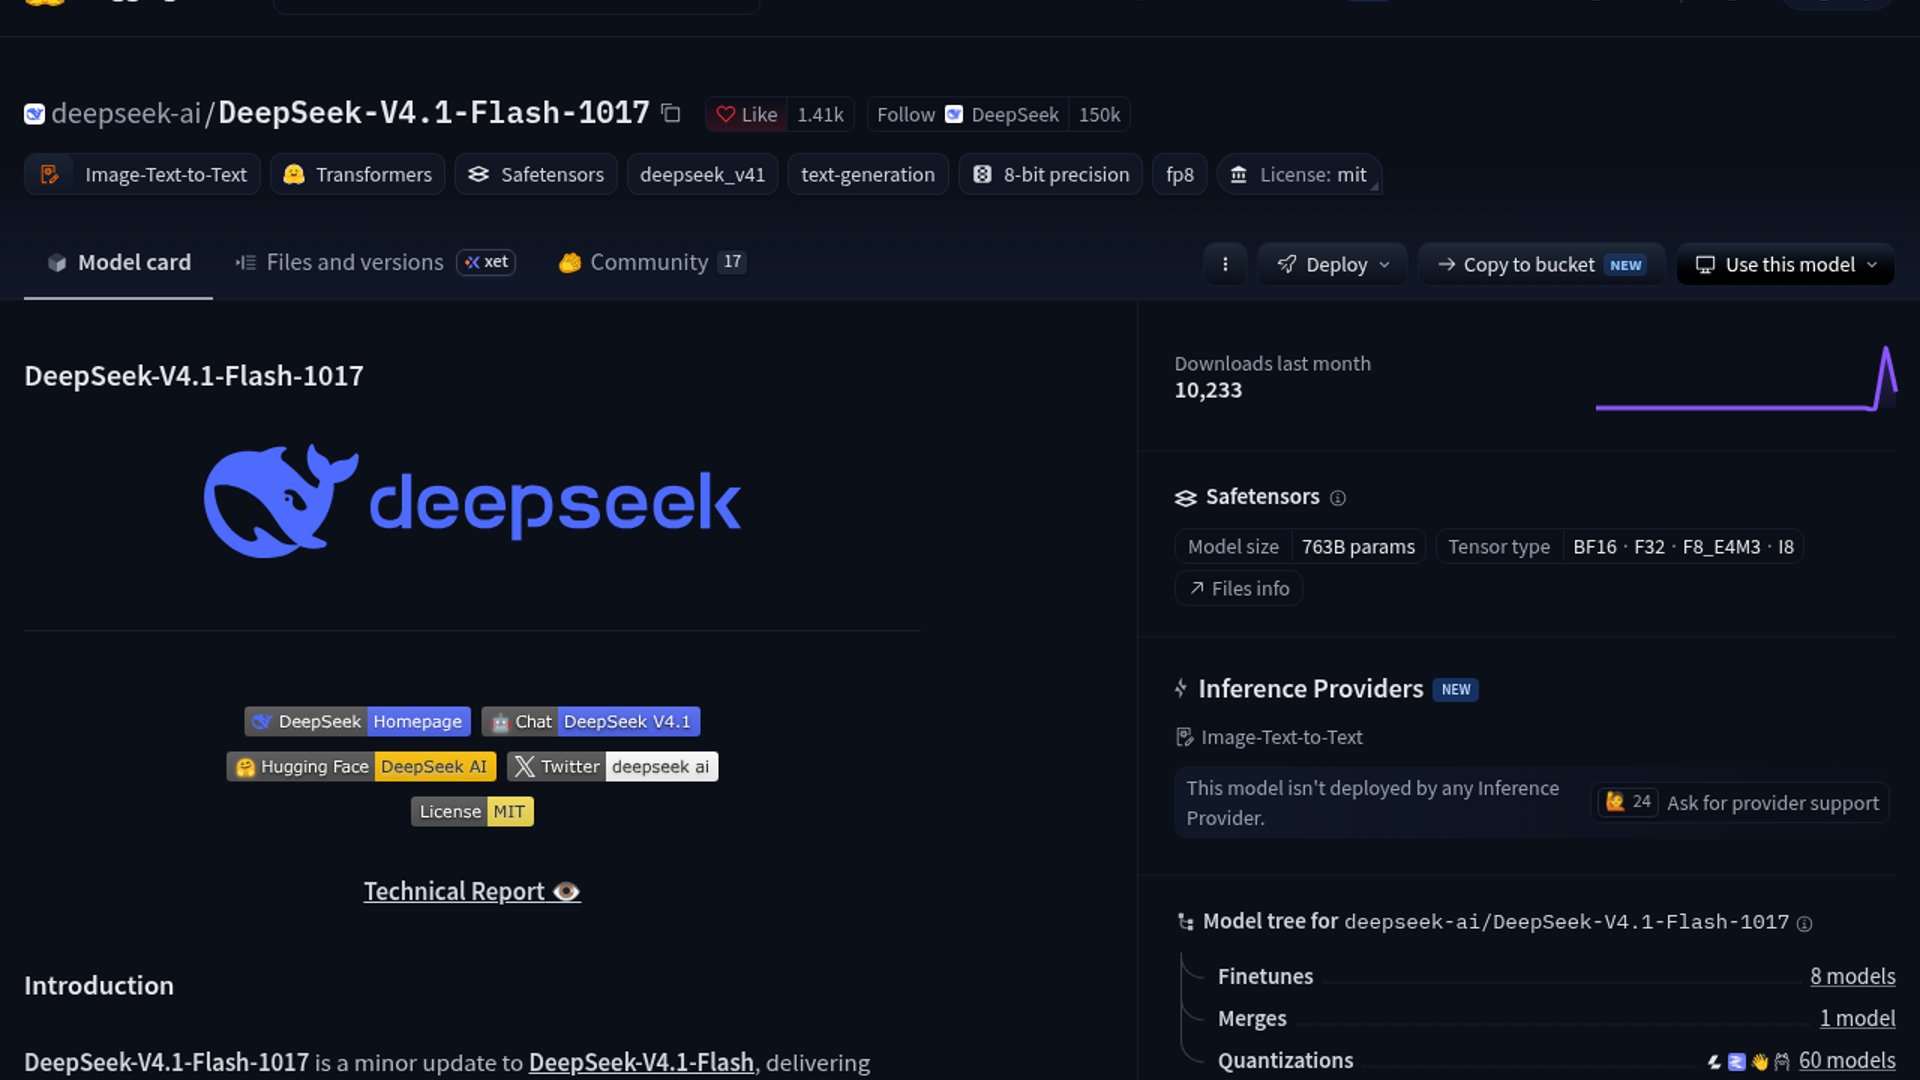Open the License: mit tag
Viewport: 1920px width, 1080px height.
(x=1298, y=175)
